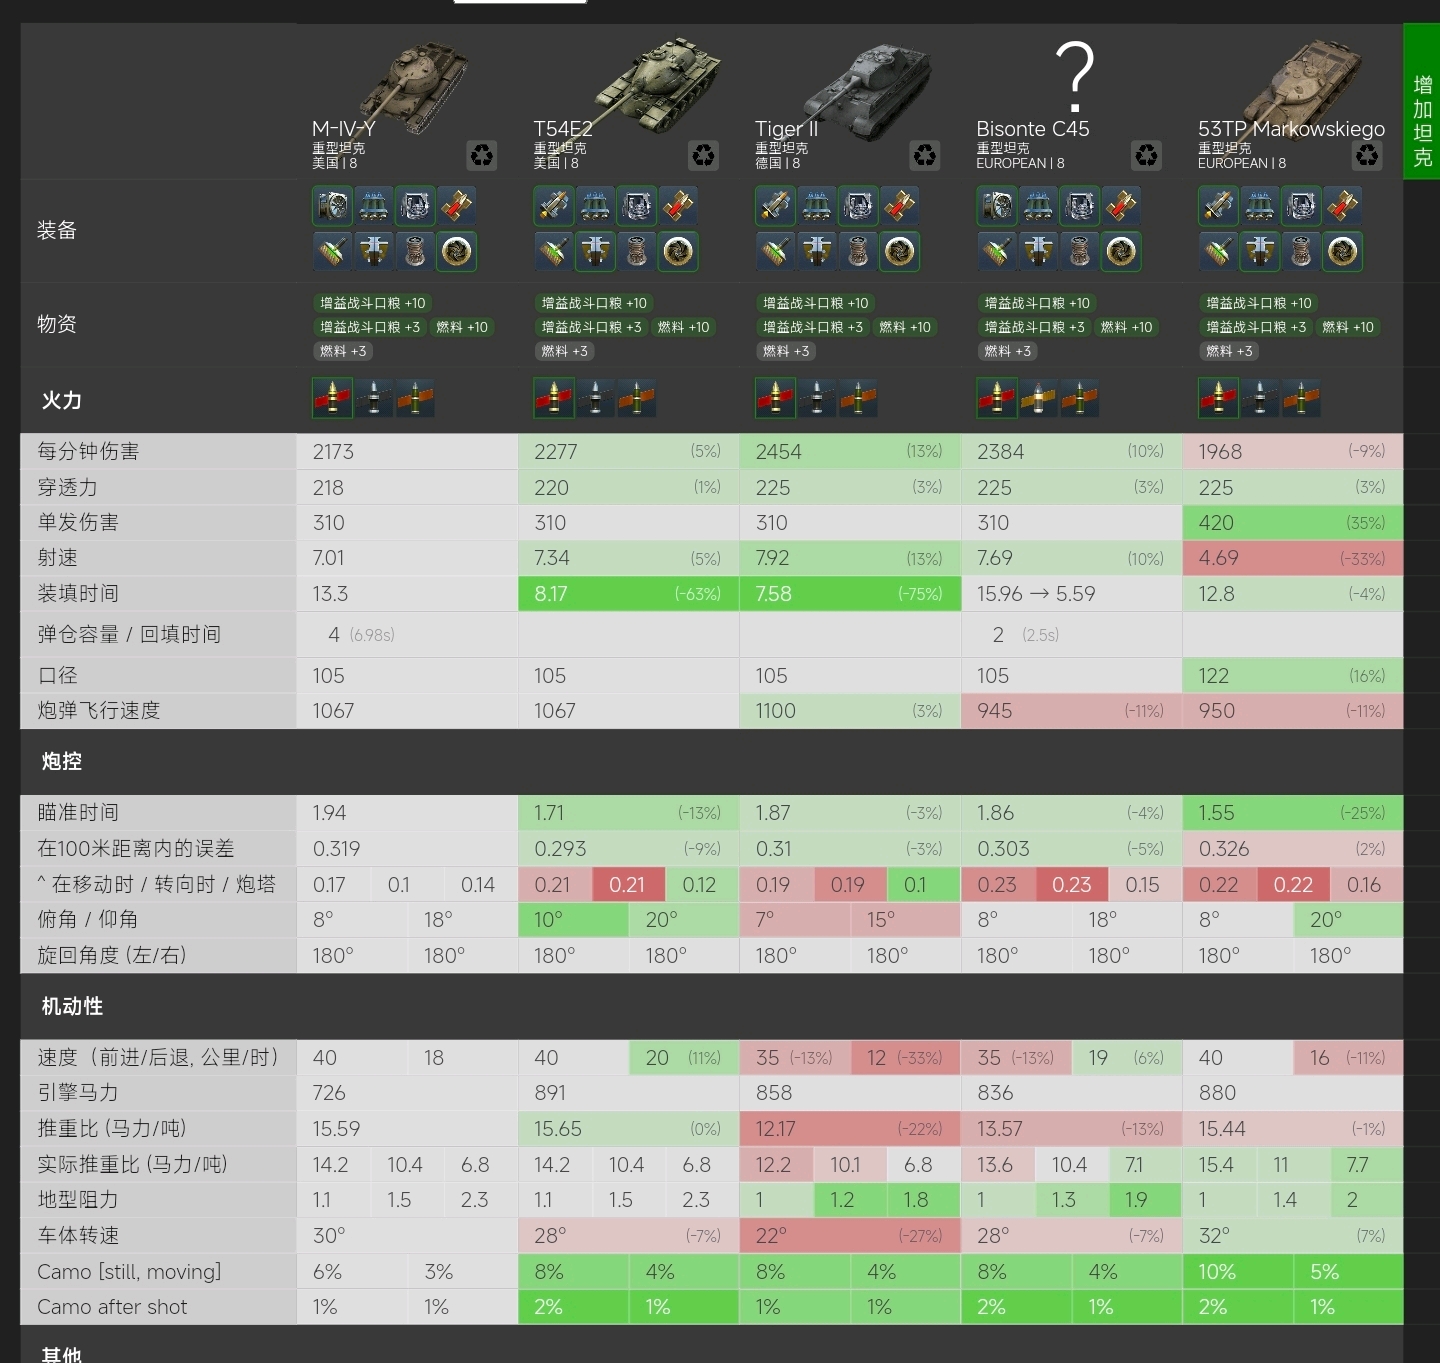Toggle ventilation fan equipment for M-IV-Y

(x=332, y=206)
